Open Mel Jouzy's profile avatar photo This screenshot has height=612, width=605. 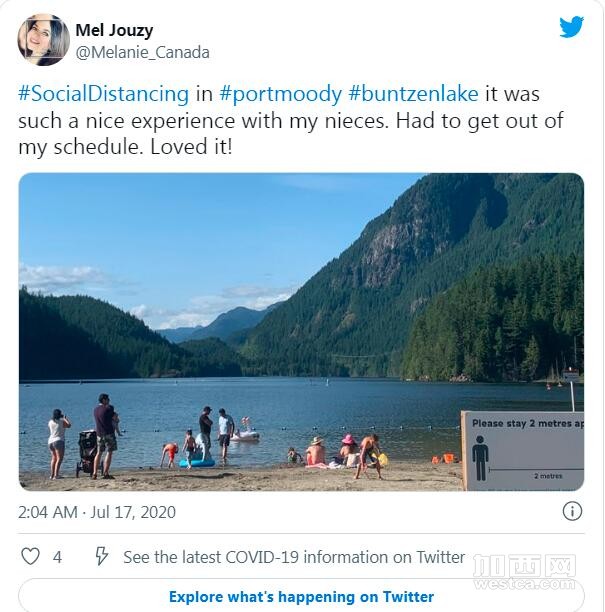click(x=43, y=40)
